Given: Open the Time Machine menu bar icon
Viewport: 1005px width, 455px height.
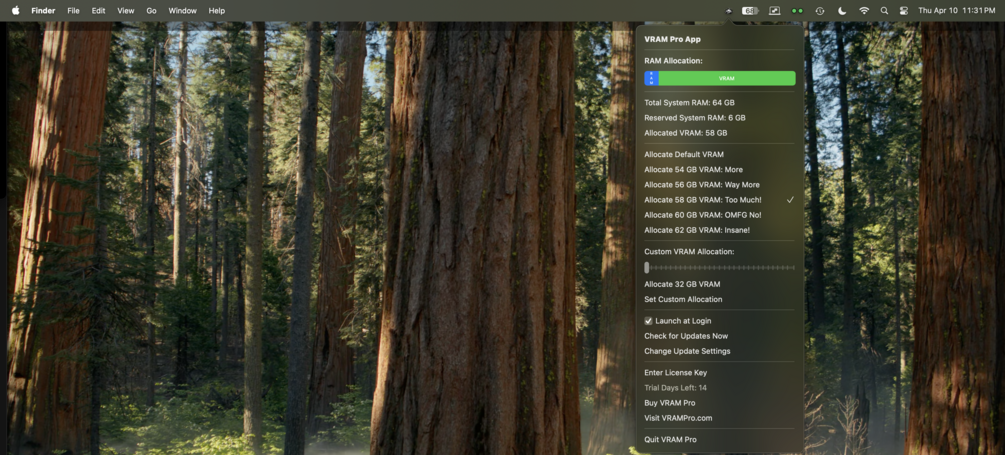Looking at the screenshot, I should 820,11.
